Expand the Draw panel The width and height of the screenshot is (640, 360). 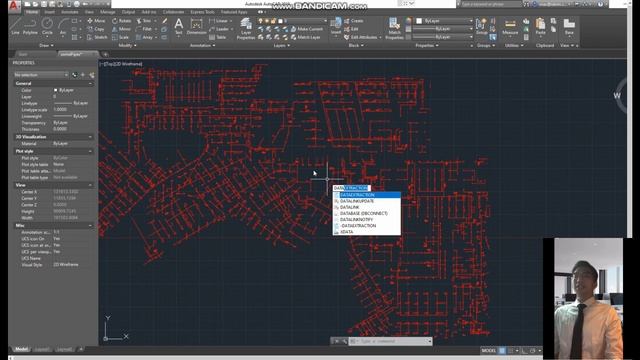click(x=46, y=45)
